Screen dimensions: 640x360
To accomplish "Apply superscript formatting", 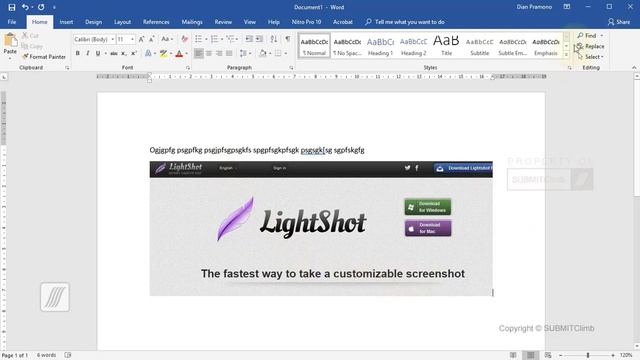I will tap(133, 53).
